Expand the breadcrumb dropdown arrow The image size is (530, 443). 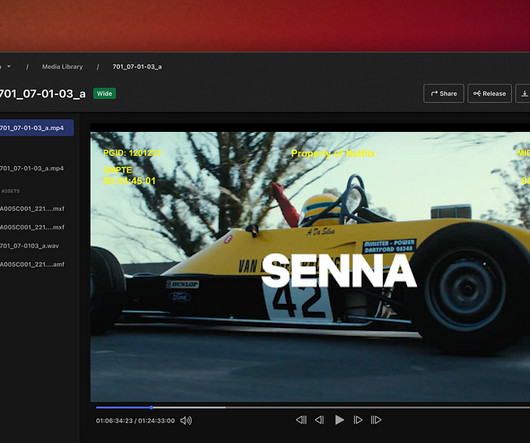pyautogui.click(x=9, y=66)
